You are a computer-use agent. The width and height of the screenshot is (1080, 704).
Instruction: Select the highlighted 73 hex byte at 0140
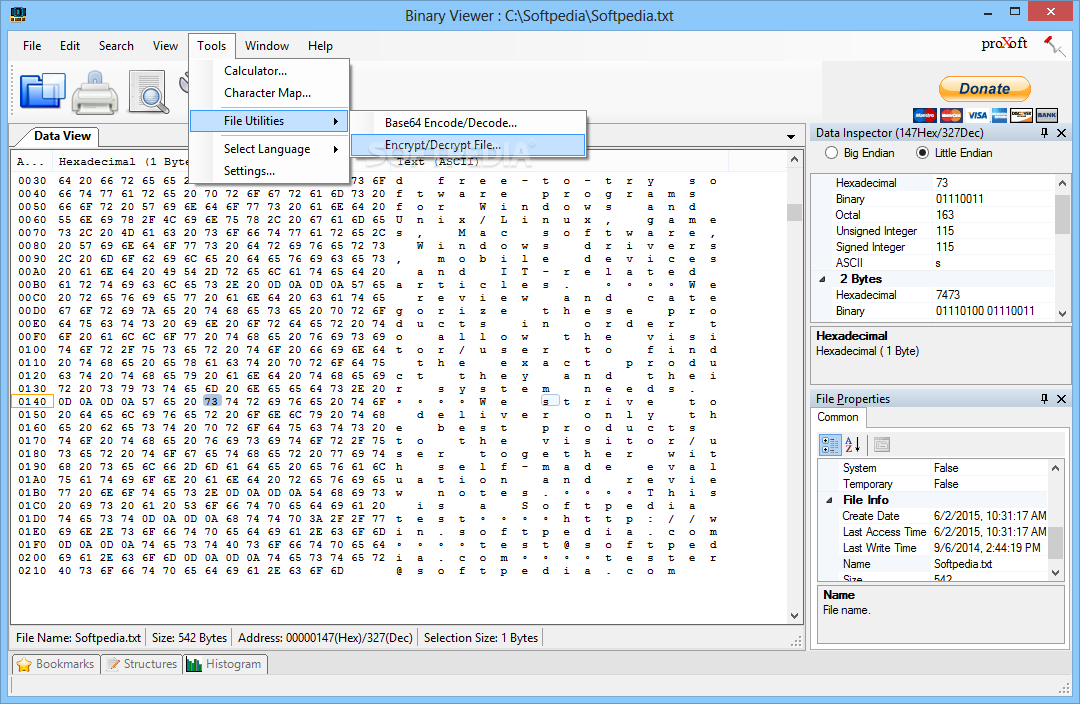[x=211, y=402]
